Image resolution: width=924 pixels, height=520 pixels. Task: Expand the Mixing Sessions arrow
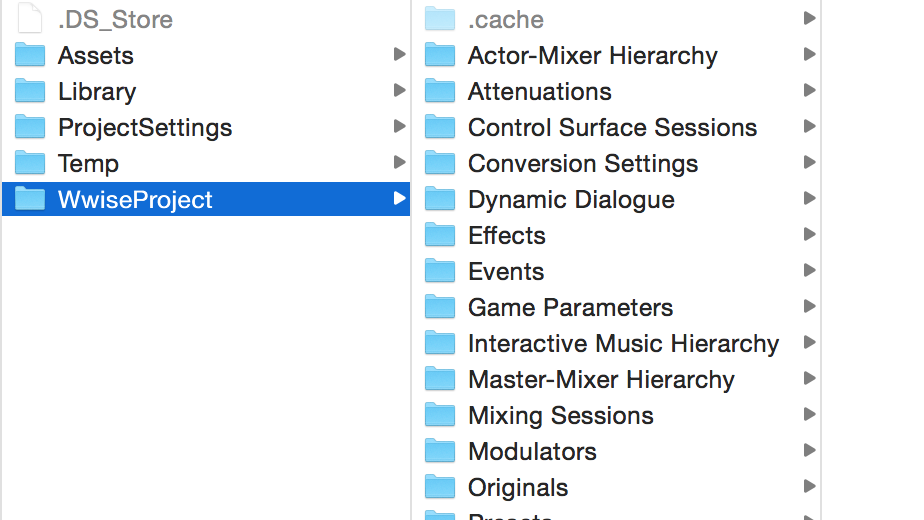[x=810, y=414]
